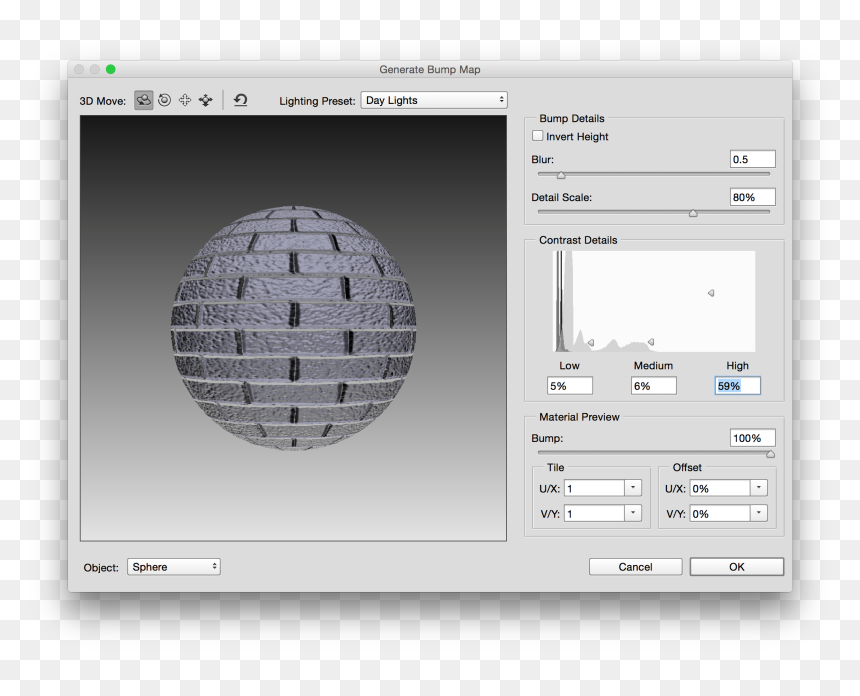Click the Blur slider handle

pos(561,176)
